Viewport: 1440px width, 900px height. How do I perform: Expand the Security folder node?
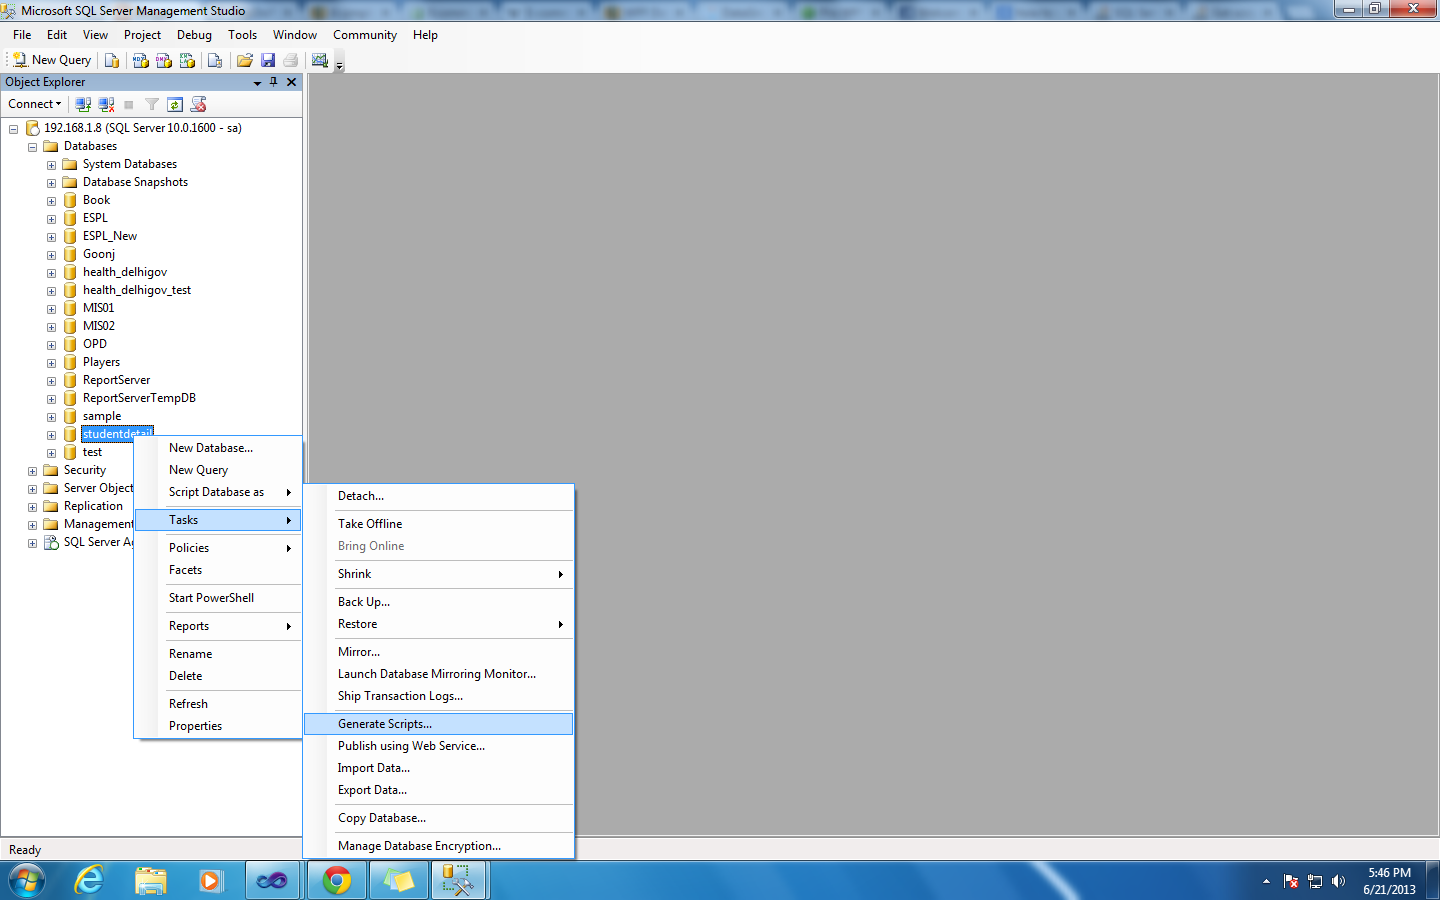coord(32,471)
